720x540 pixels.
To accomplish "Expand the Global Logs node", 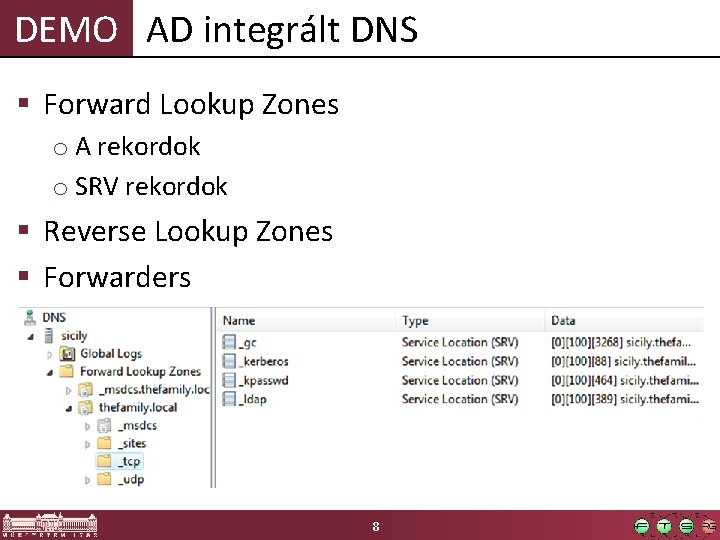I will tap(50, 354).
